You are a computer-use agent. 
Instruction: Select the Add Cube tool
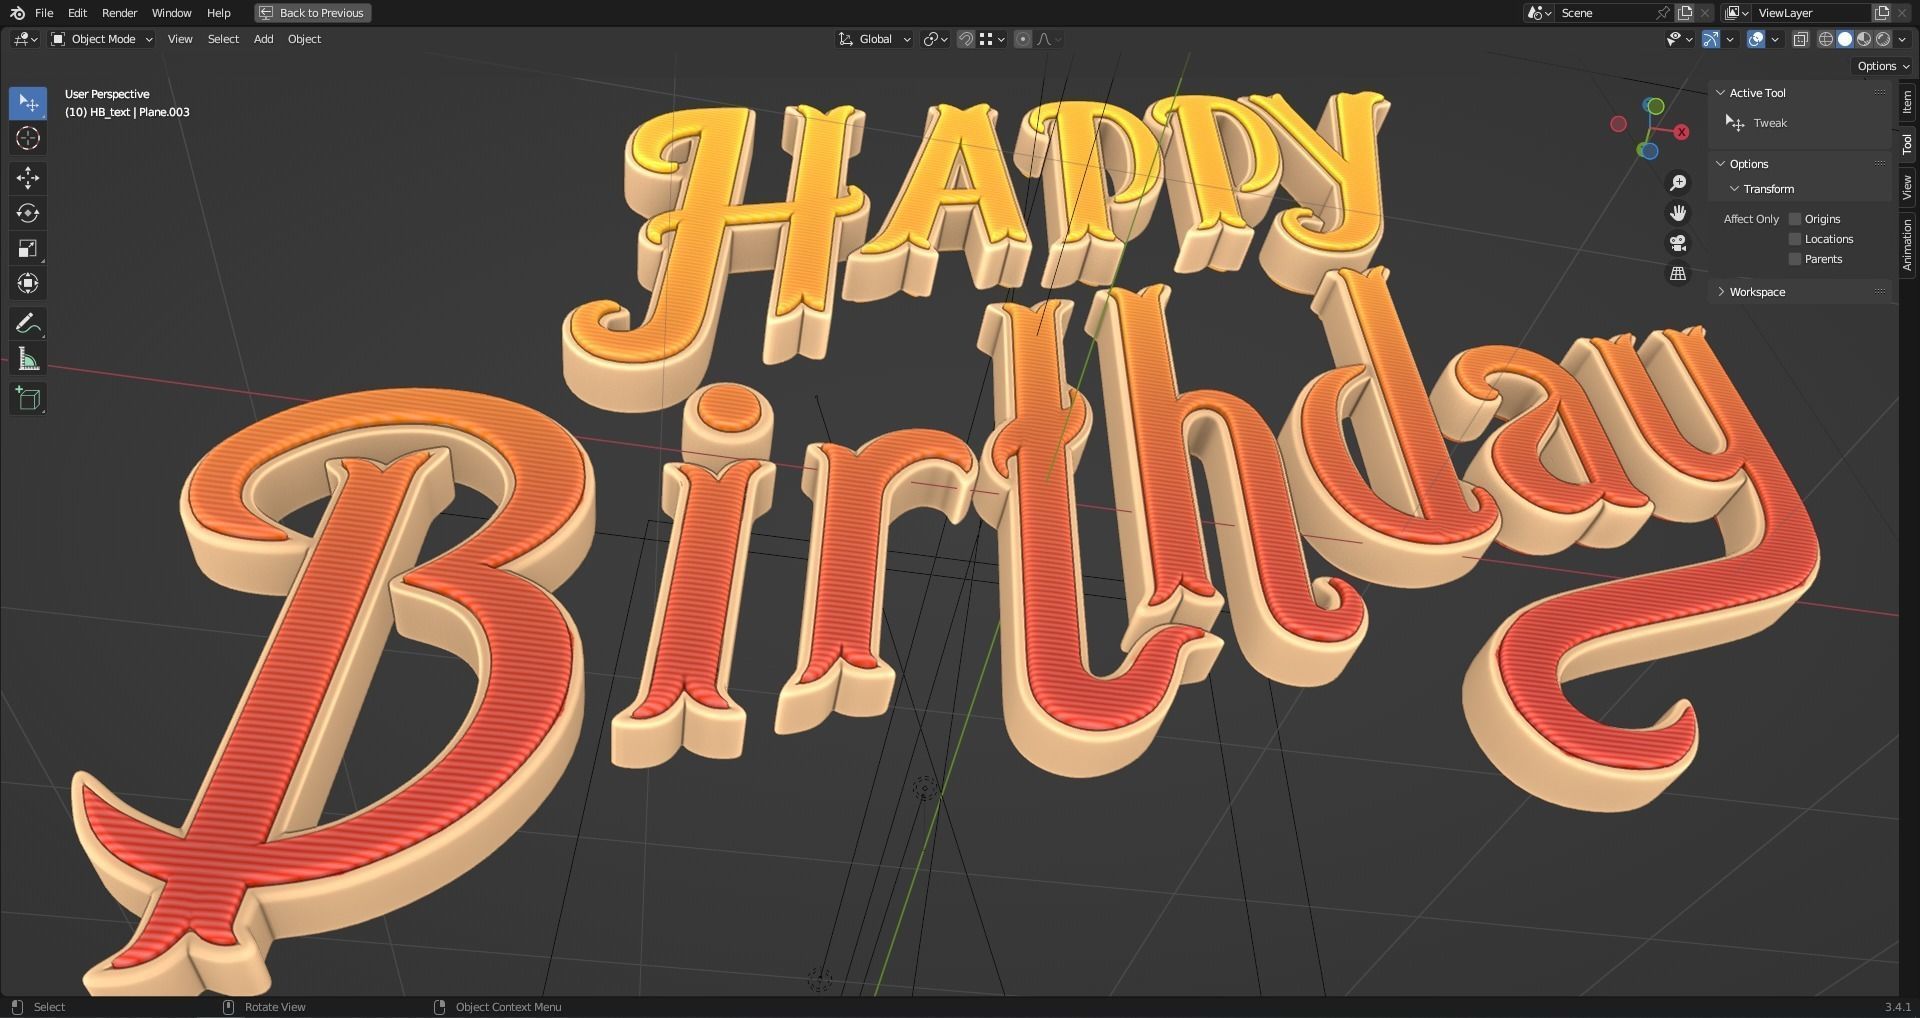click(28, 398)
